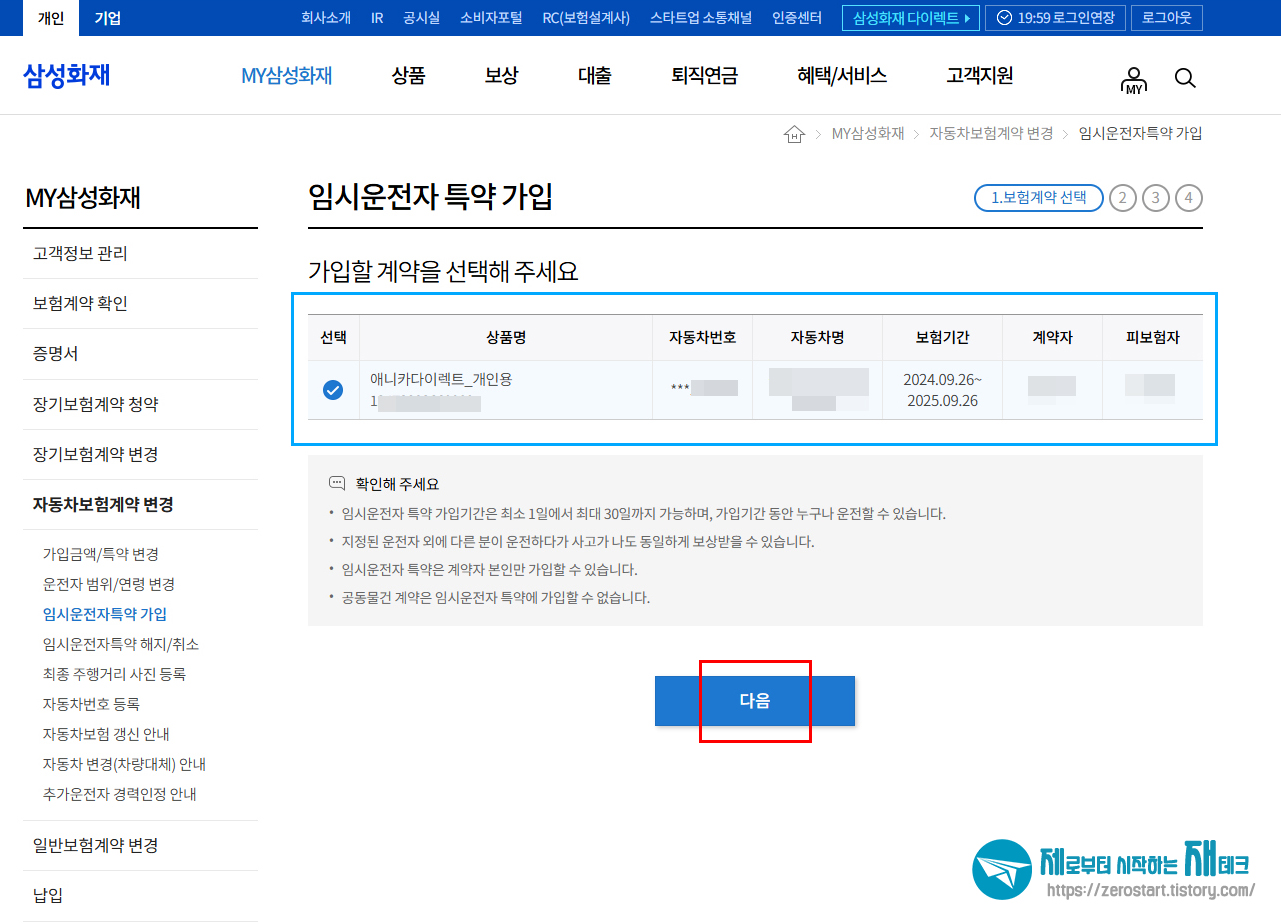Click the step 4 indicator
This screenshot has width=1281, height=924.
[1189, 198]
